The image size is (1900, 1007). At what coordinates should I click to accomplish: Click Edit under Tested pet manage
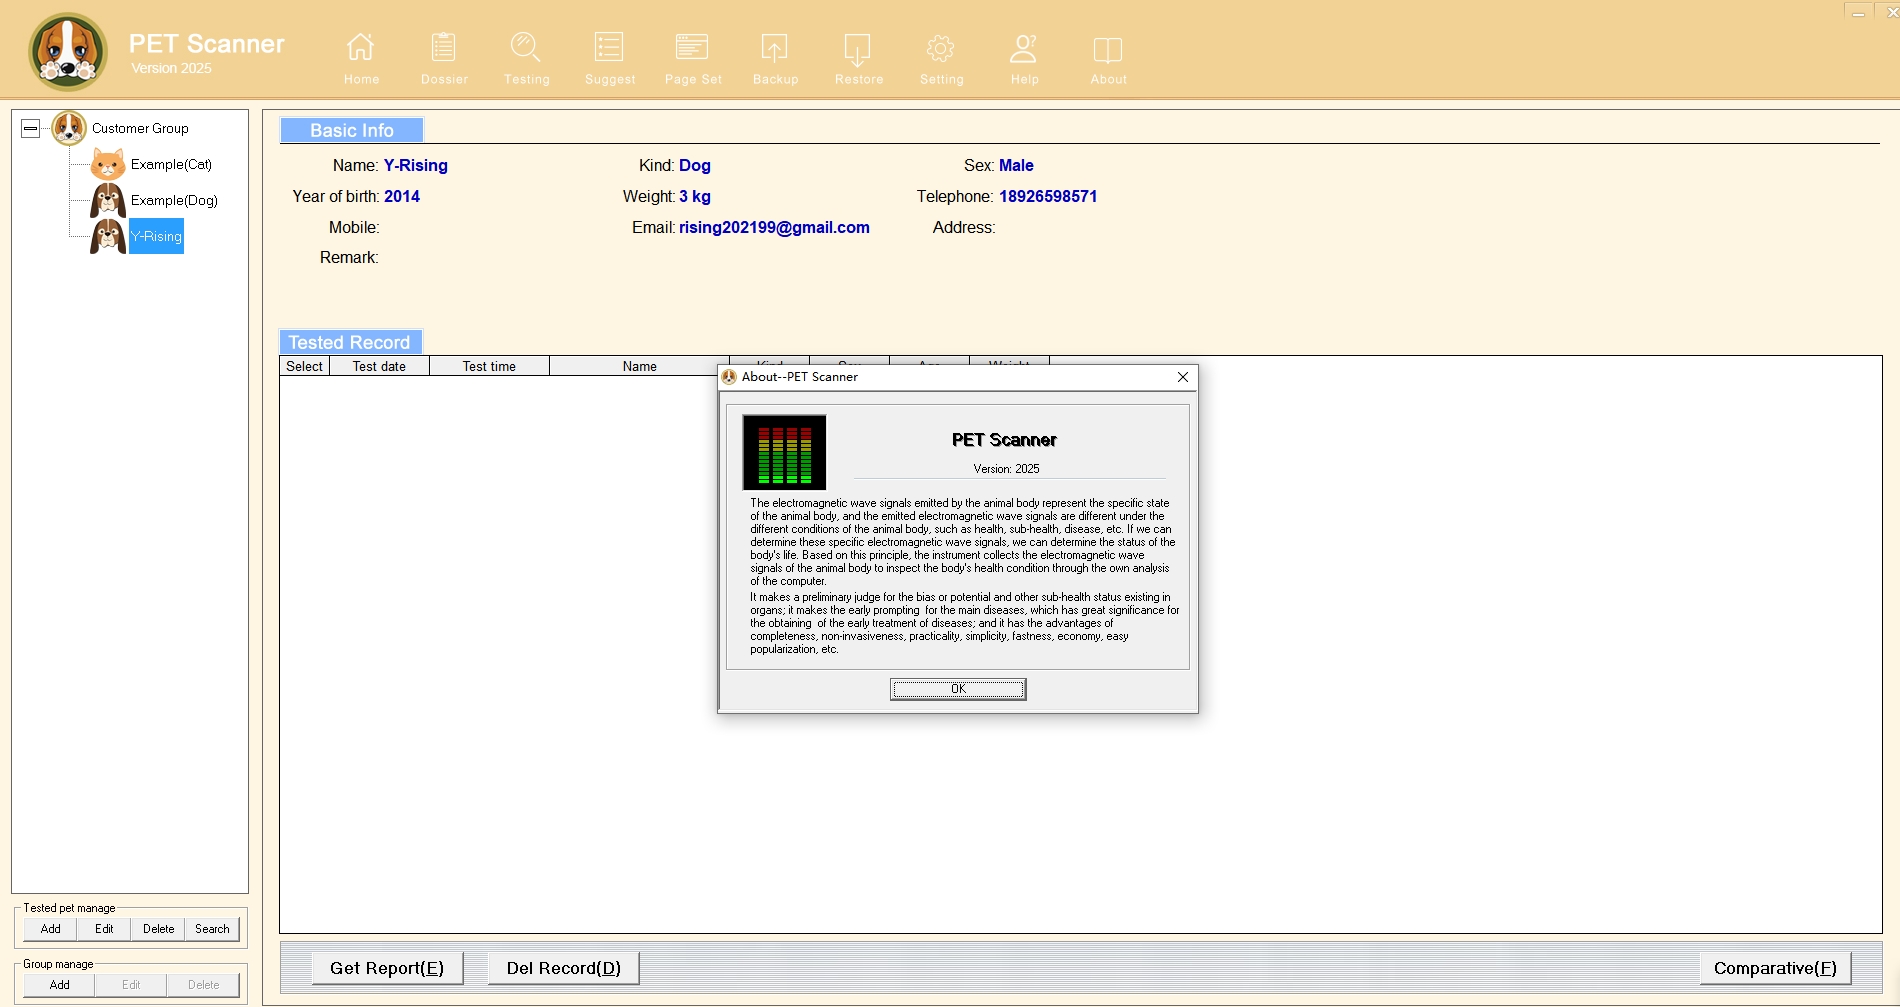tap(104, 929)
